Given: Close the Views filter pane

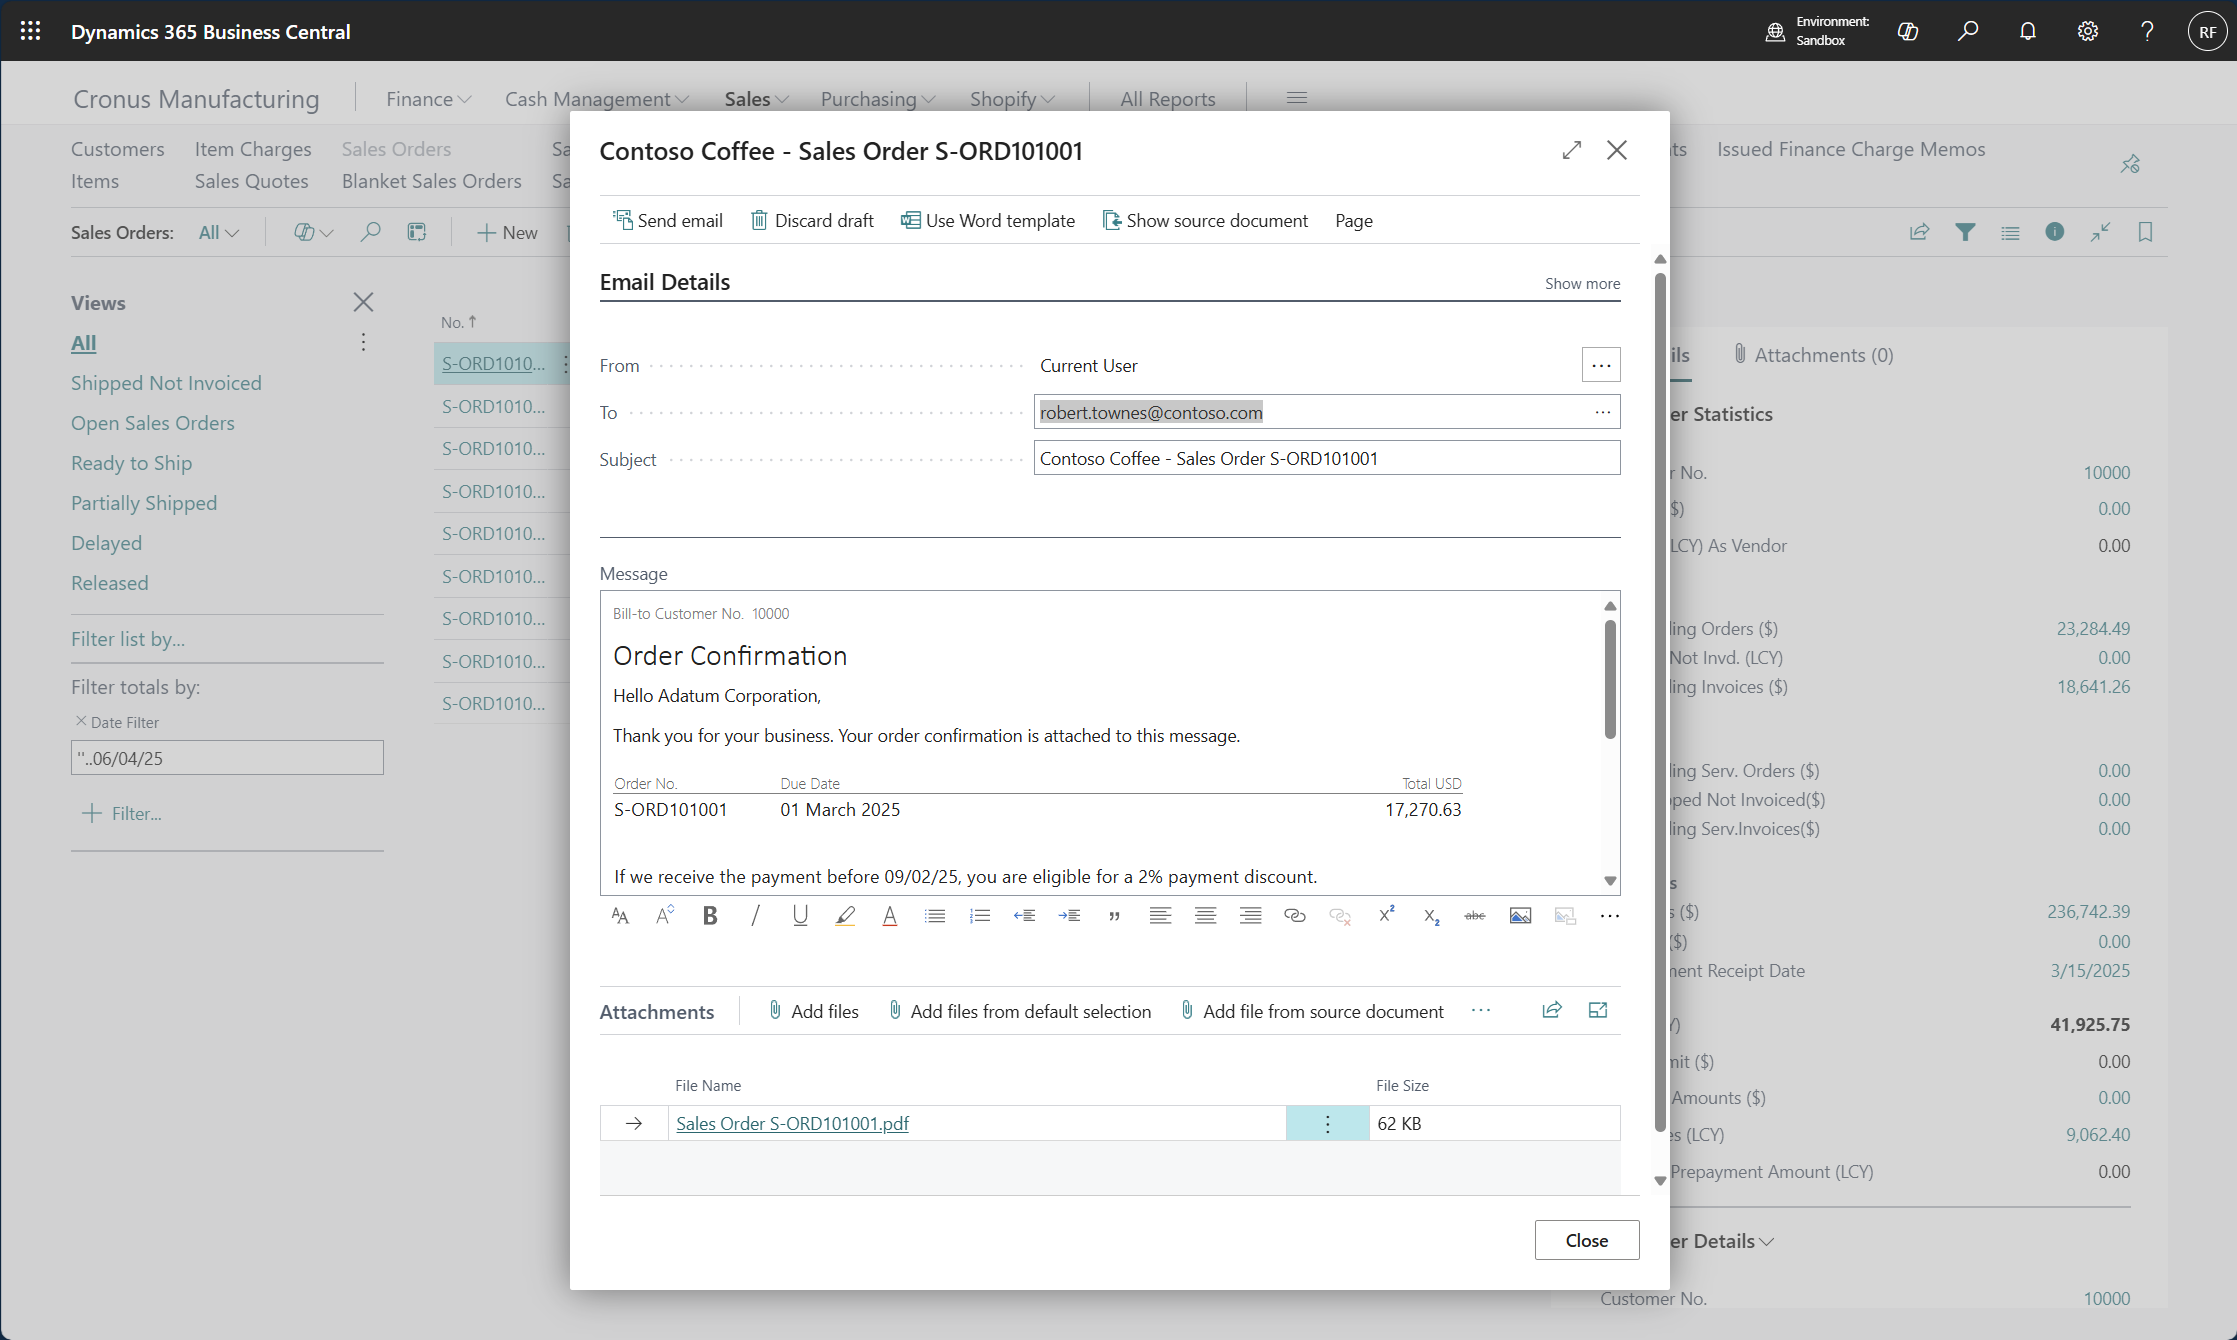Looking at the screenshot, I should pyautogui.click(x=363, y=302).
